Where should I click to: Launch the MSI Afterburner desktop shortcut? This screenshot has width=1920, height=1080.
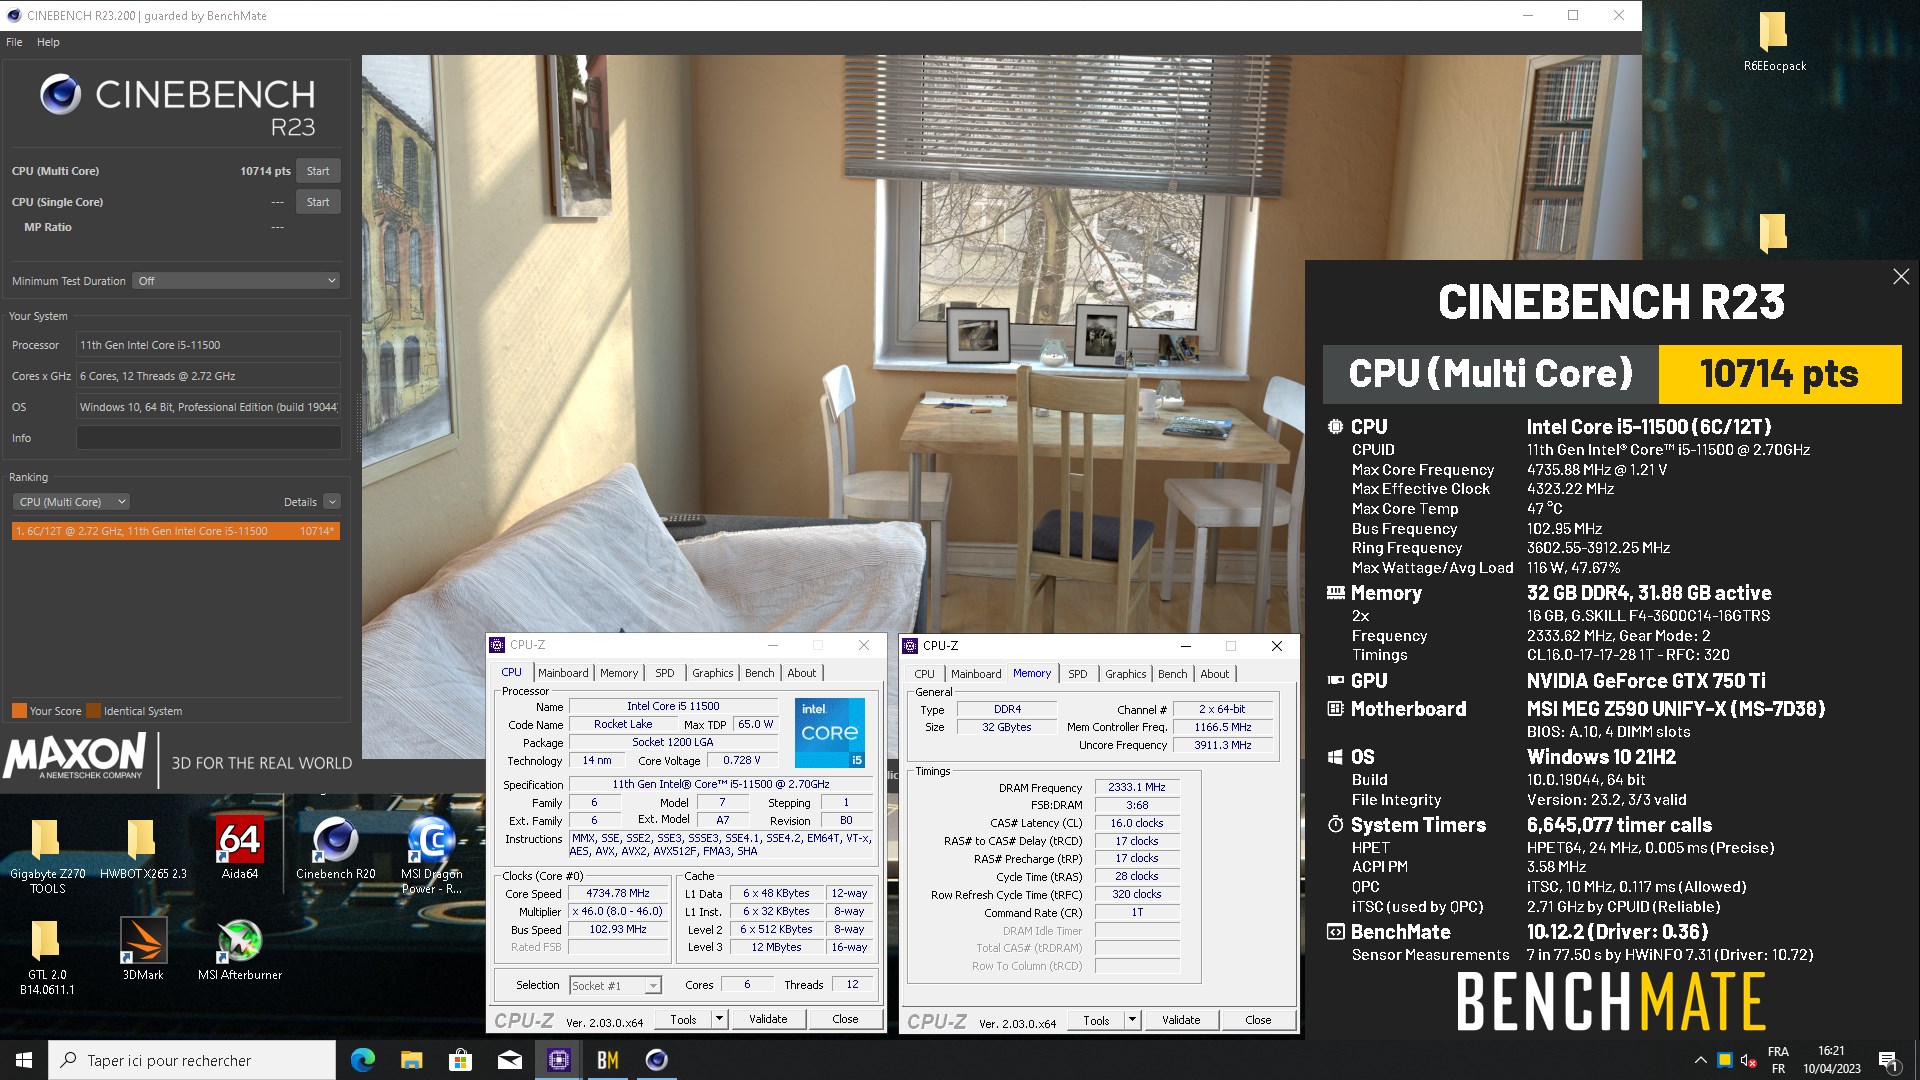point(239,950)
